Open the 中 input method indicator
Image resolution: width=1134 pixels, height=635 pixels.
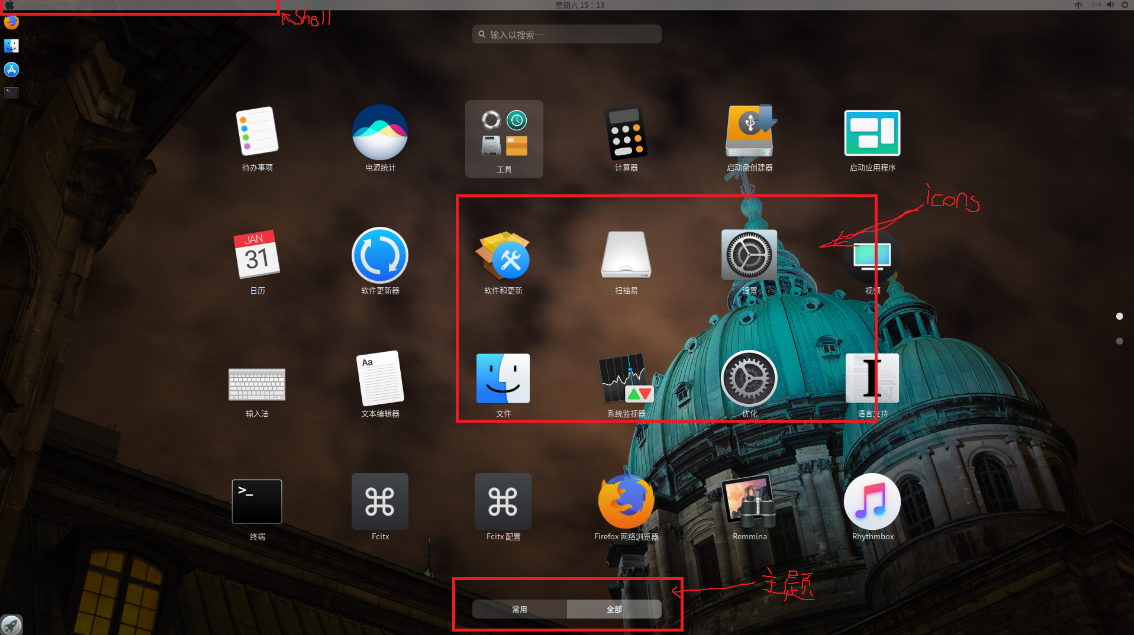point(1078,5)
